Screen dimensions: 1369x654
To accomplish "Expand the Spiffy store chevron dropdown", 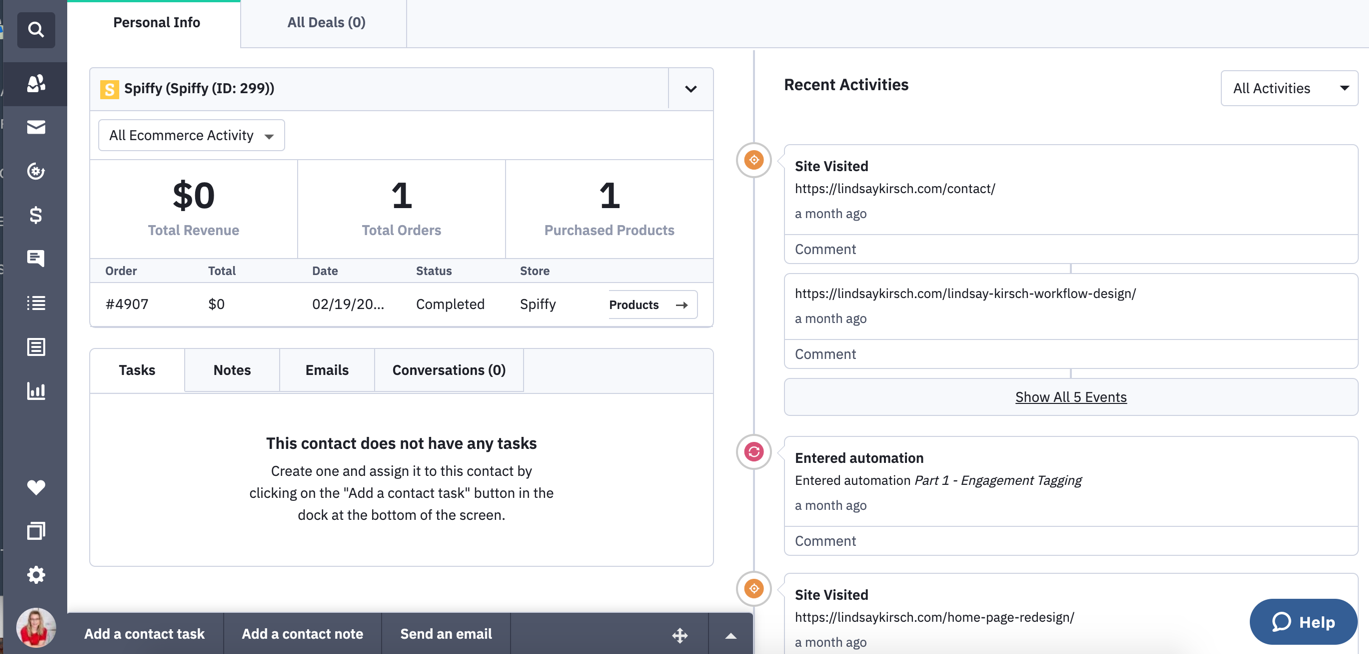I will 690,89.
